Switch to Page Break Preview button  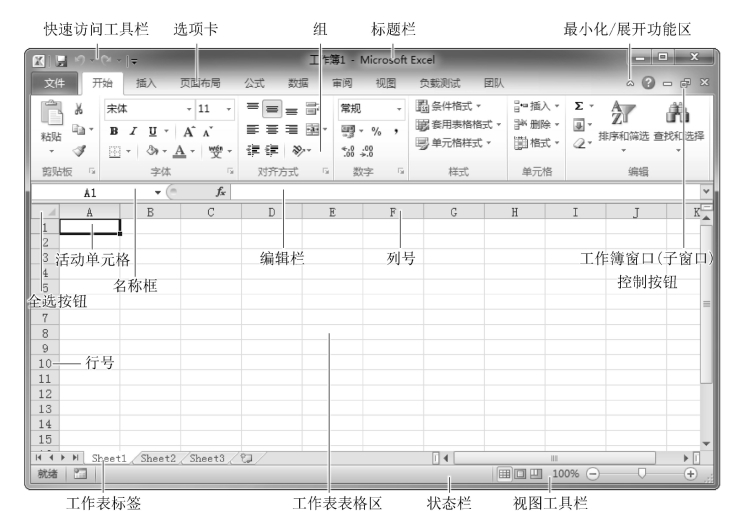click(535, 474)
